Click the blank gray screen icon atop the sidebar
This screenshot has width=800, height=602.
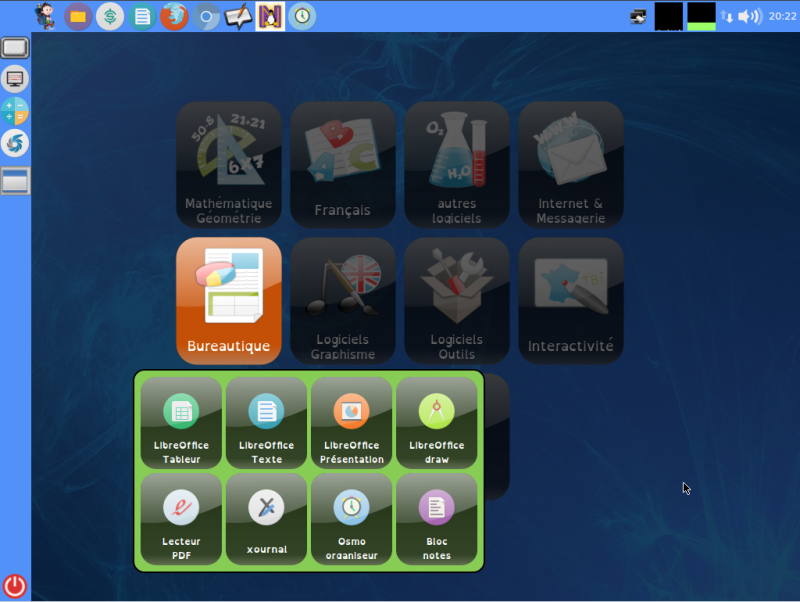[15, 48]
